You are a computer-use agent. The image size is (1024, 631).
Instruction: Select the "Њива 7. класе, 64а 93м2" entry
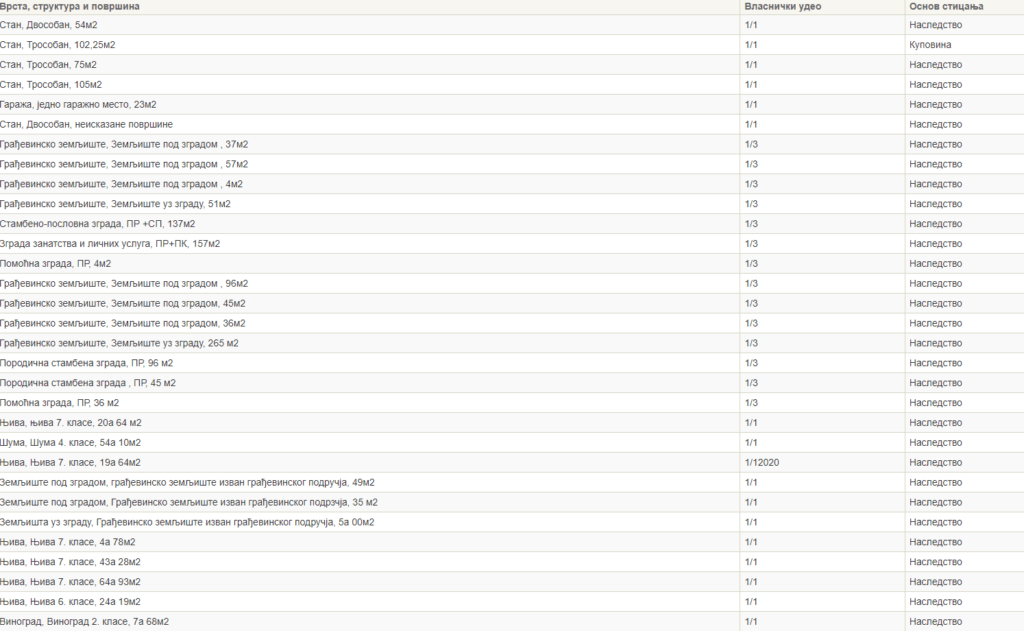coord(70,581)
